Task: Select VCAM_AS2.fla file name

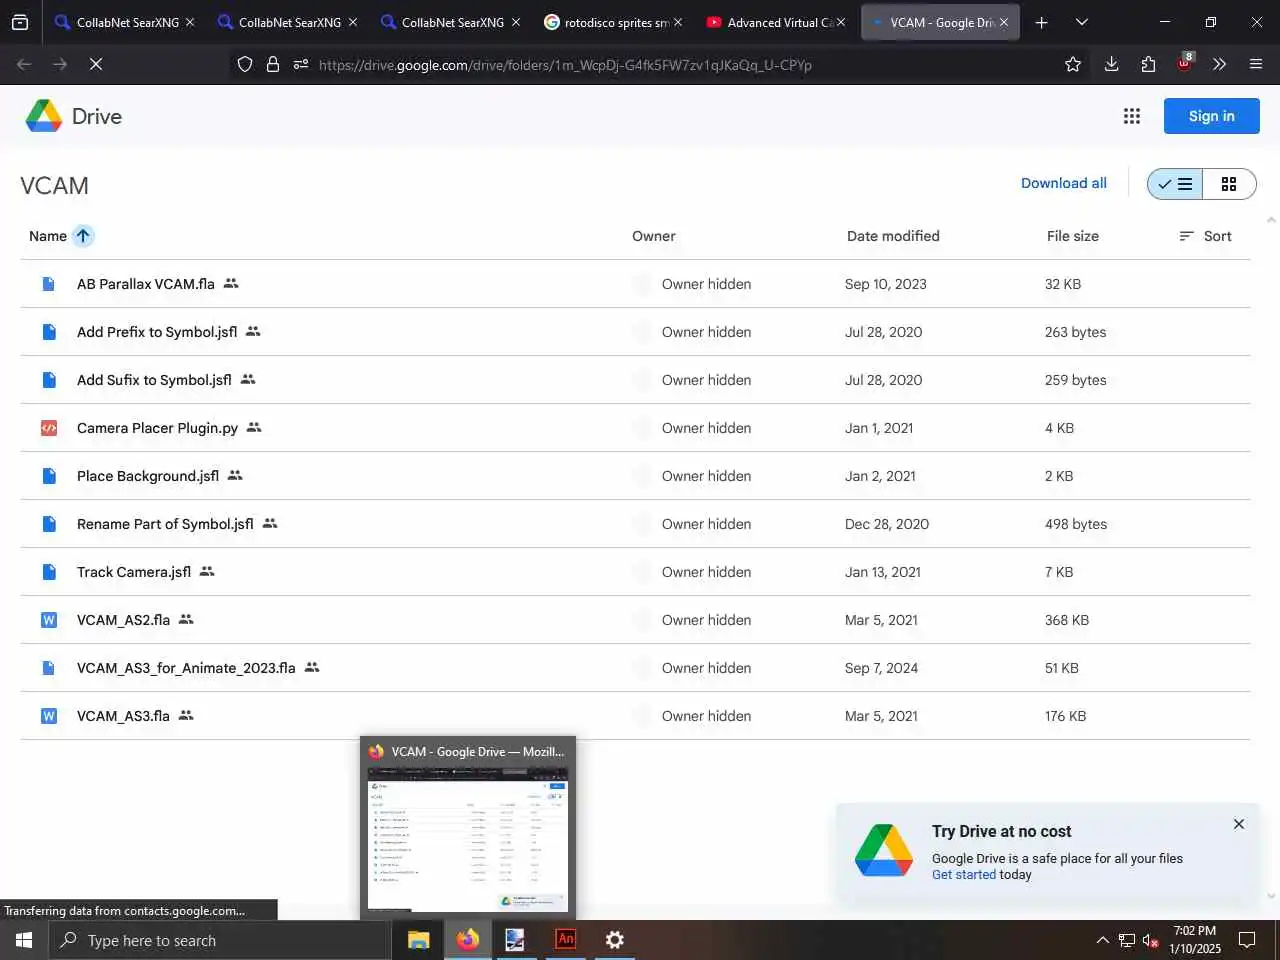Action: point(123,620)
